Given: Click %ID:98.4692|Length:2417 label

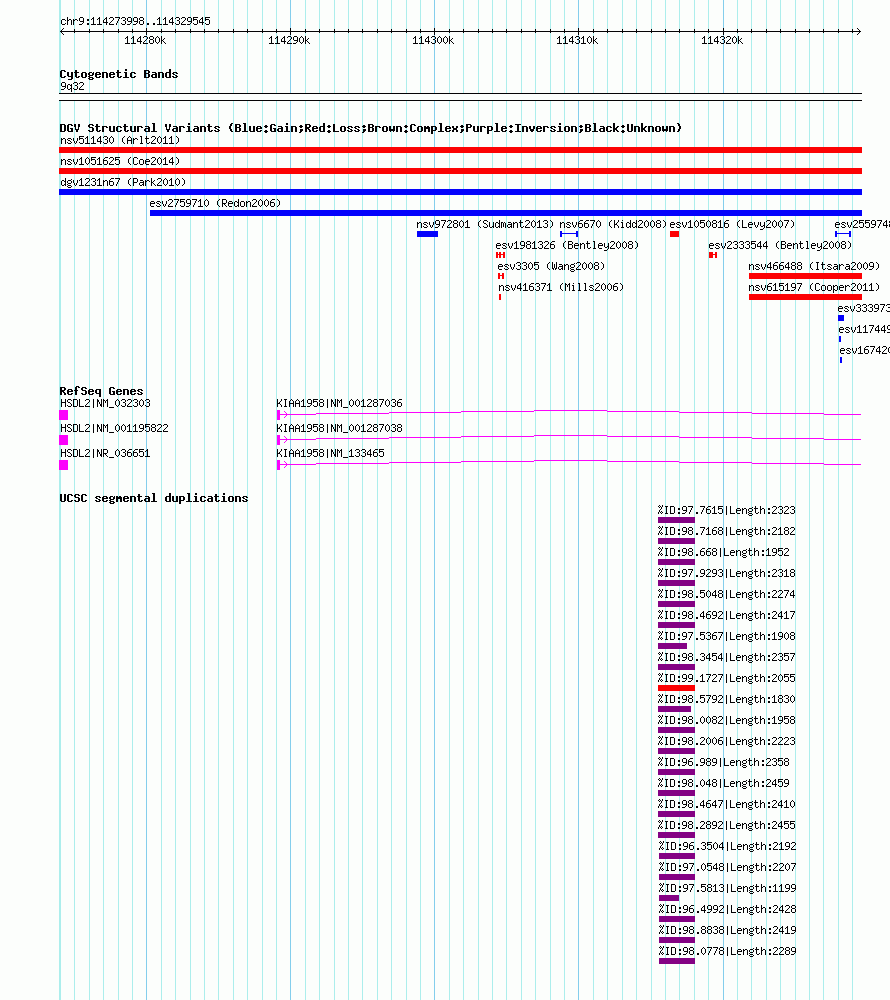Looking at the screenshot, I should tap(727, 615).
